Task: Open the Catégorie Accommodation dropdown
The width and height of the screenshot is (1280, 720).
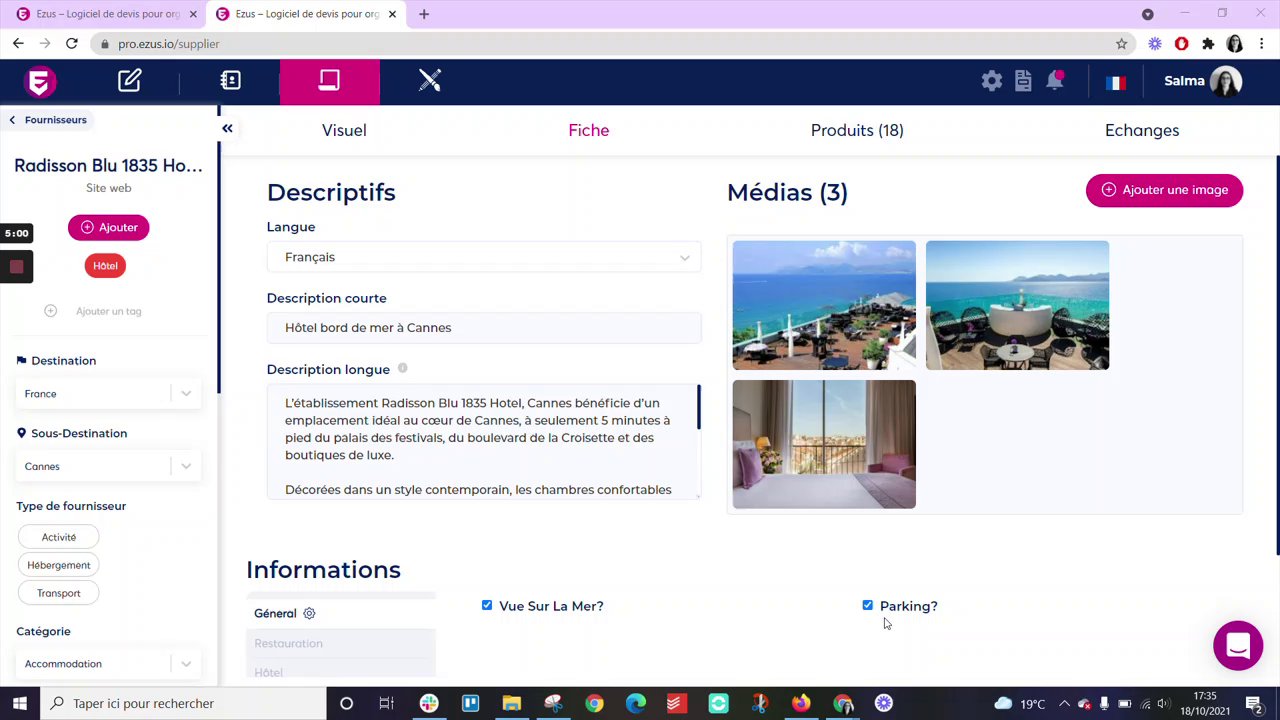Action: [x=108, y=664]
